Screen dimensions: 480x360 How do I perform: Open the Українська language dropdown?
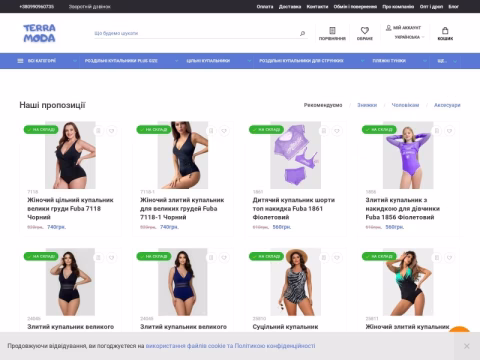click(x=409, y=37)
